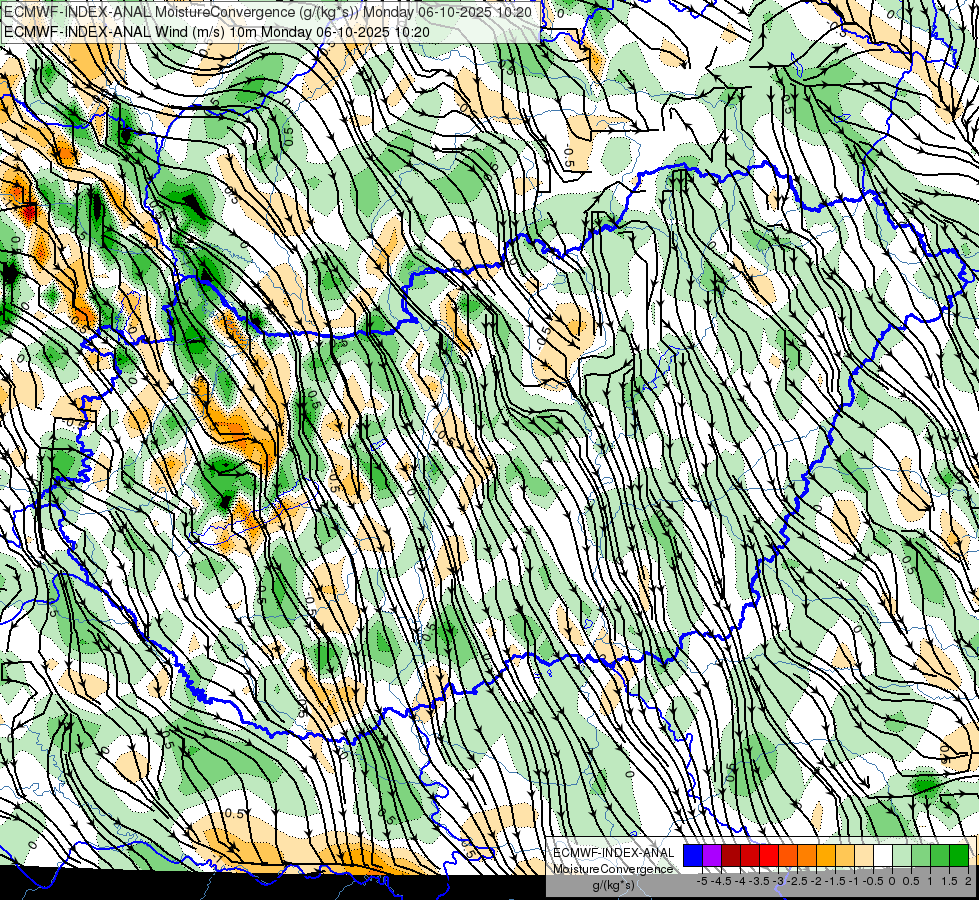Pick the pale peach swatch between -1 and -0.5
The image size is (979, 900).
[x=864, y=856]
